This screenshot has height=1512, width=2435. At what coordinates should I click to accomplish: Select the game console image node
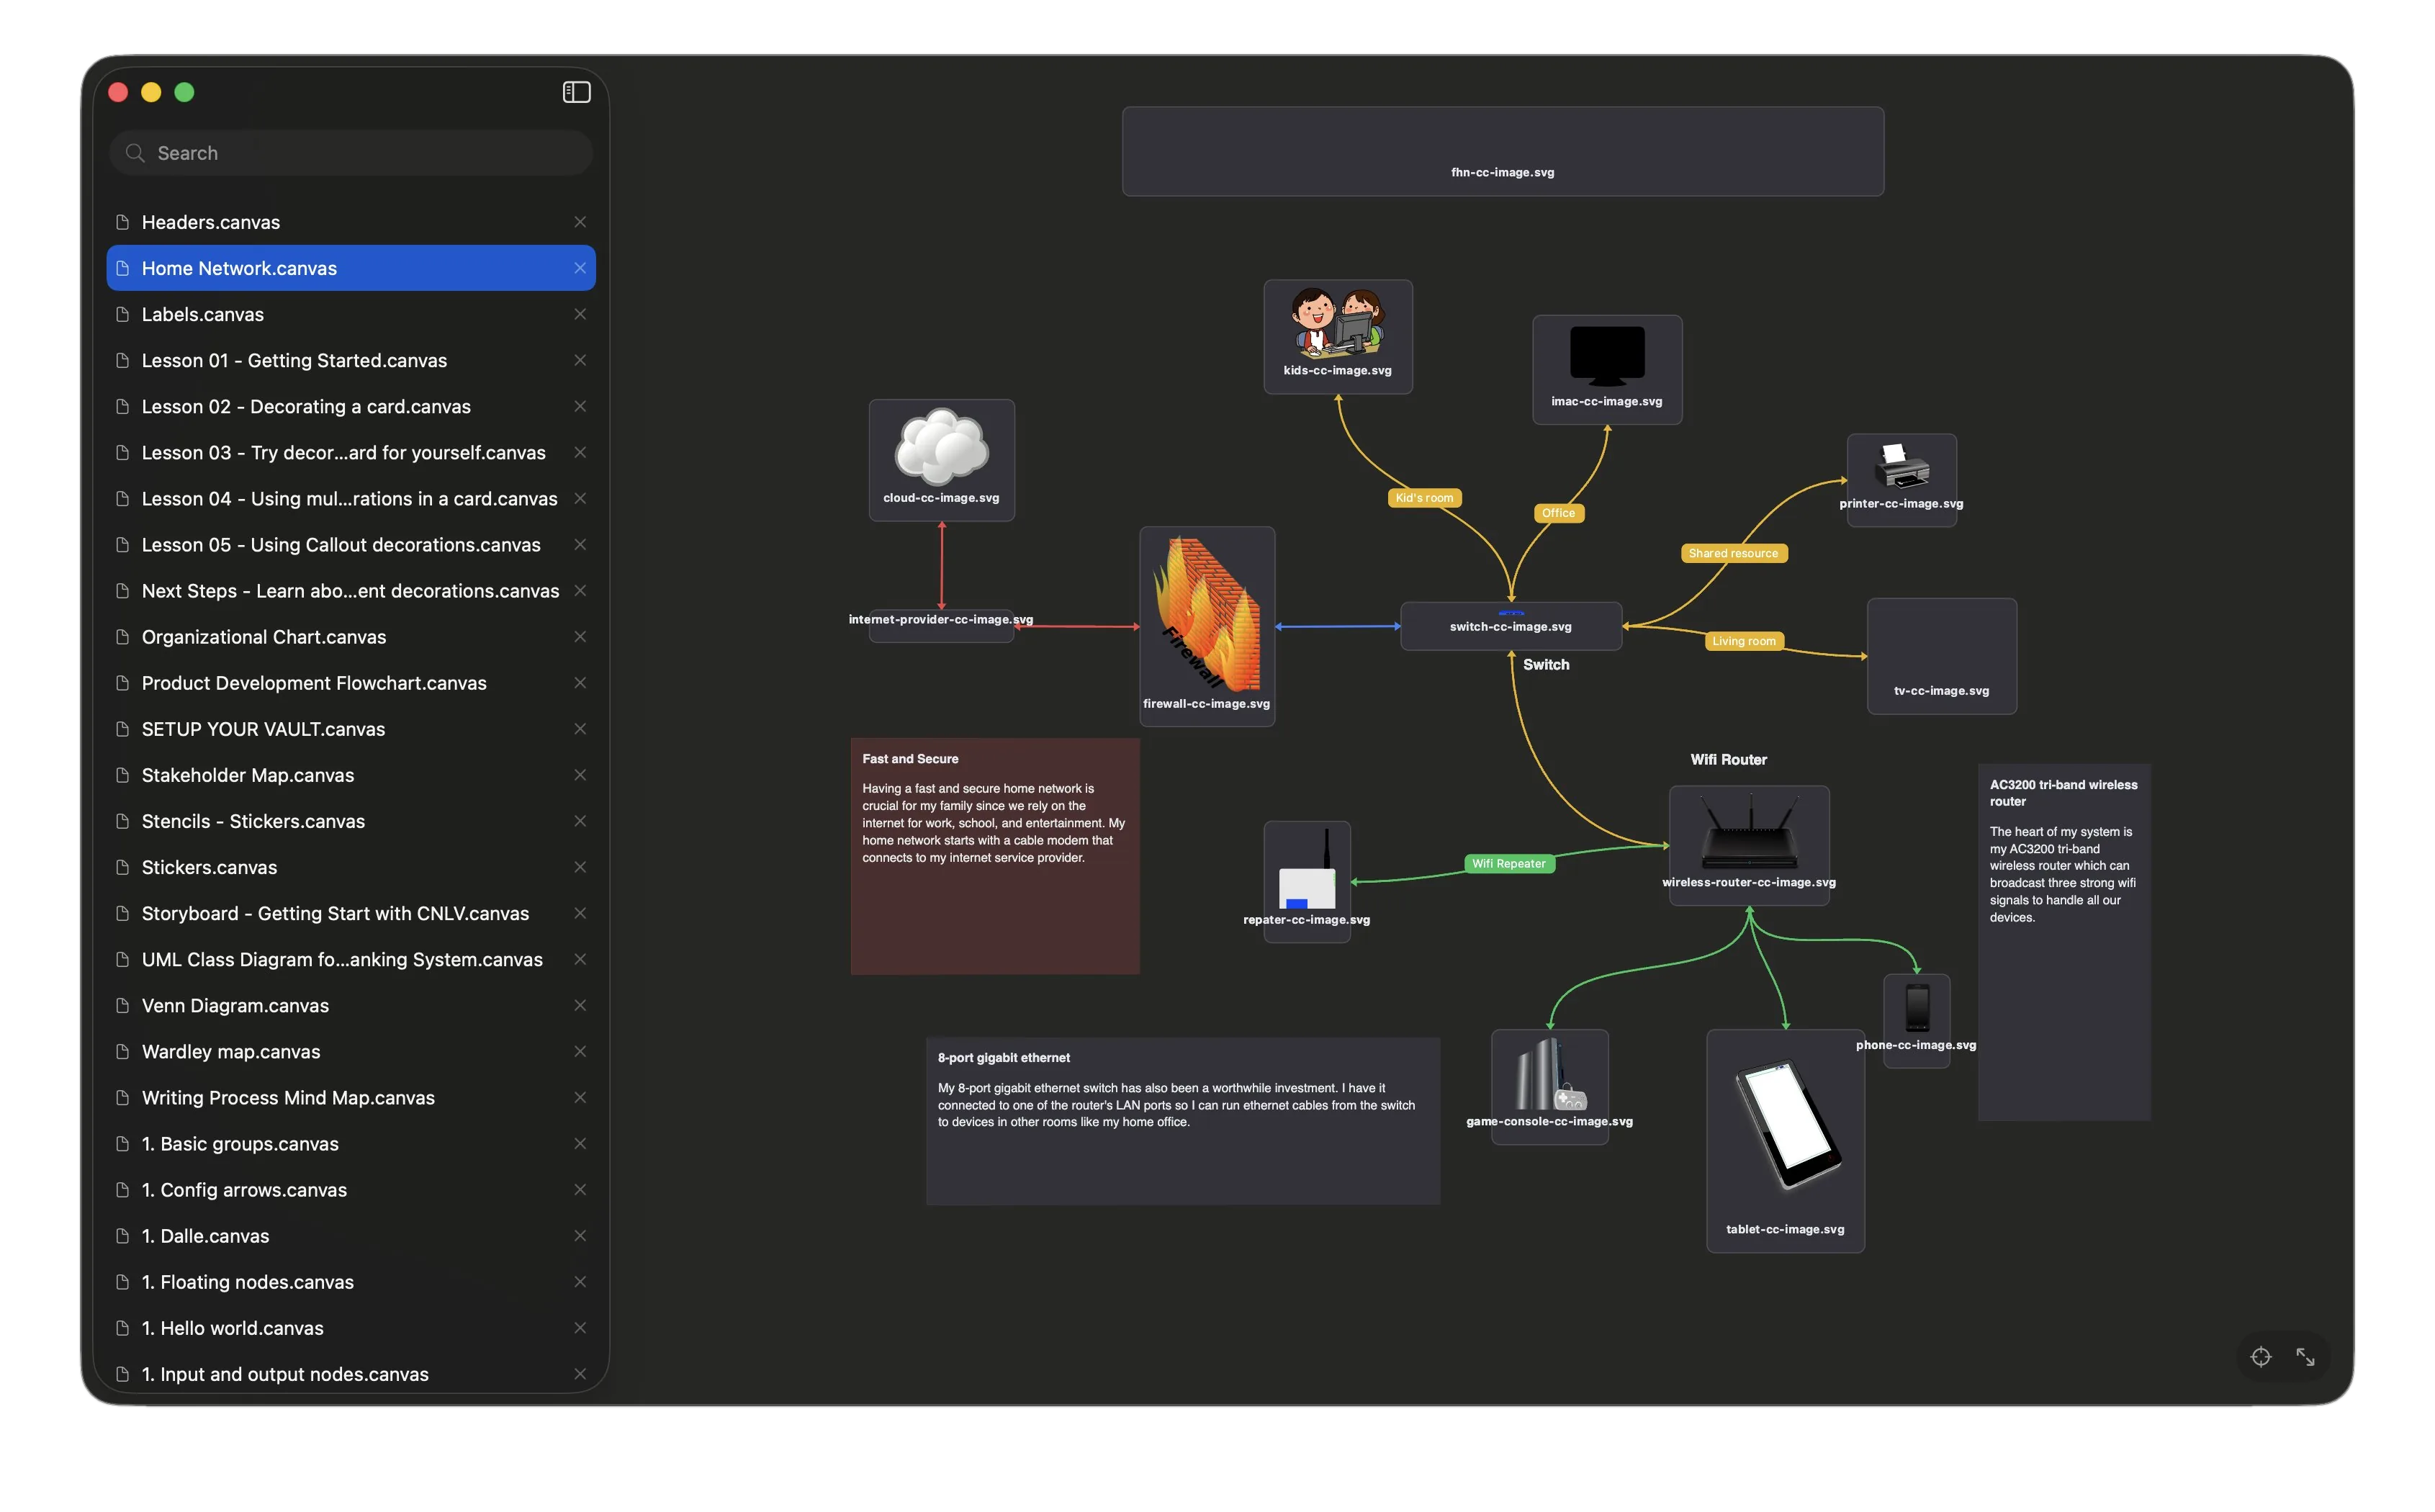tap(1550, 1086)
